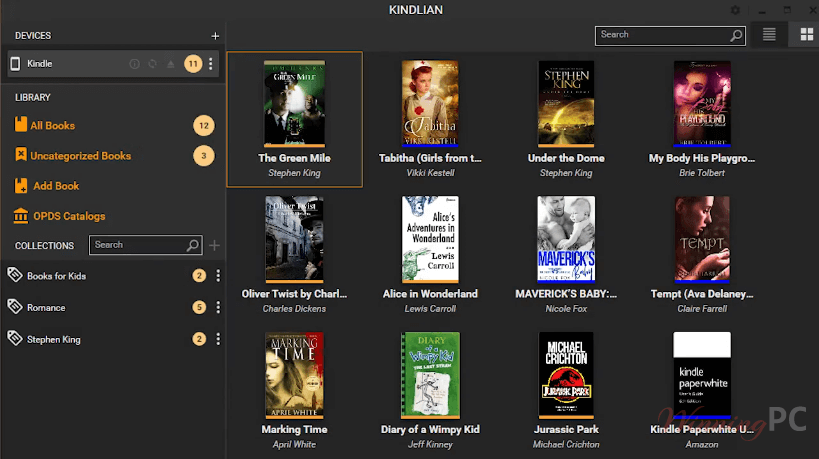
Task: Open OPDS Catalogs
Action: point(69,216)
